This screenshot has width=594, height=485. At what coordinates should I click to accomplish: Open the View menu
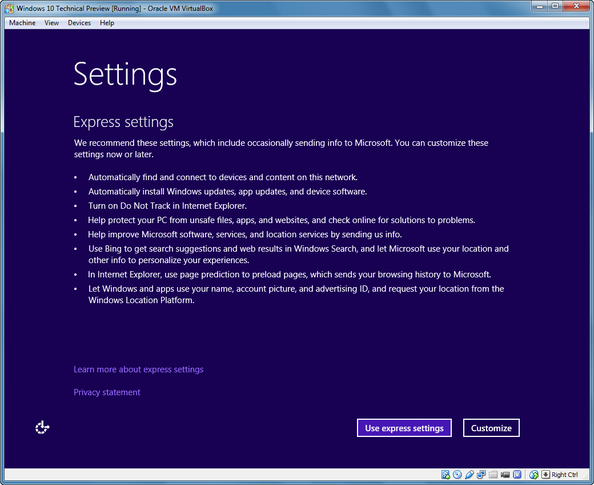[52, 23]
